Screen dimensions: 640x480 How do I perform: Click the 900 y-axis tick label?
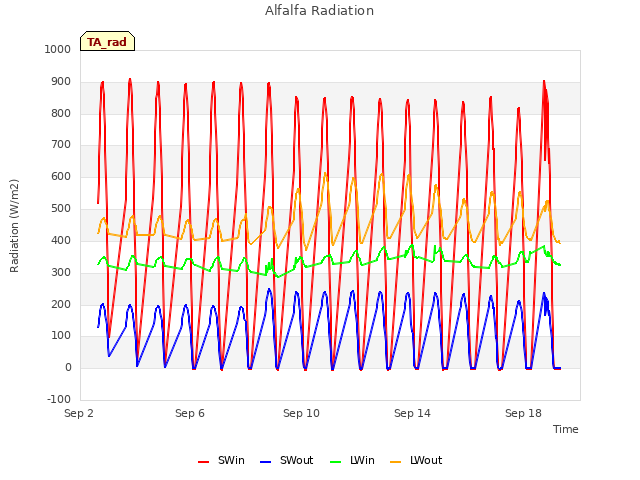[x=61, y=82]
